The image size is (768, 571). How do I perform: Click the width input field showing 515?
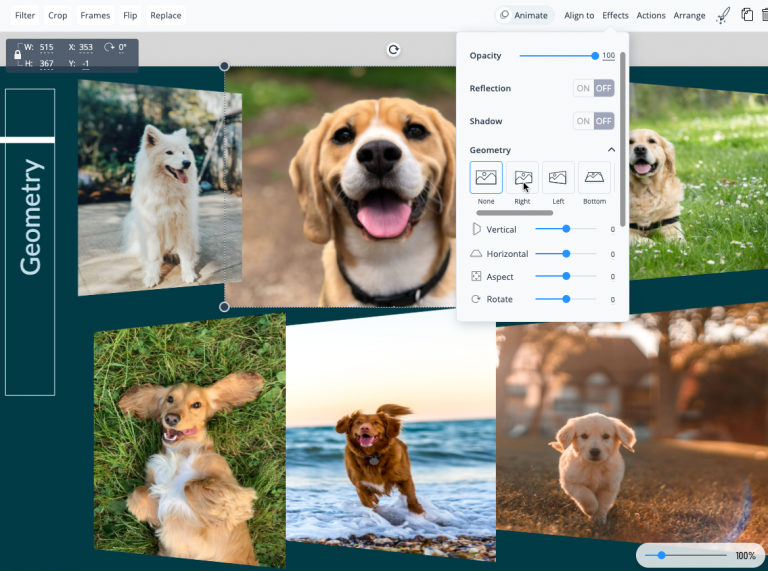click(x=47, y=48)
